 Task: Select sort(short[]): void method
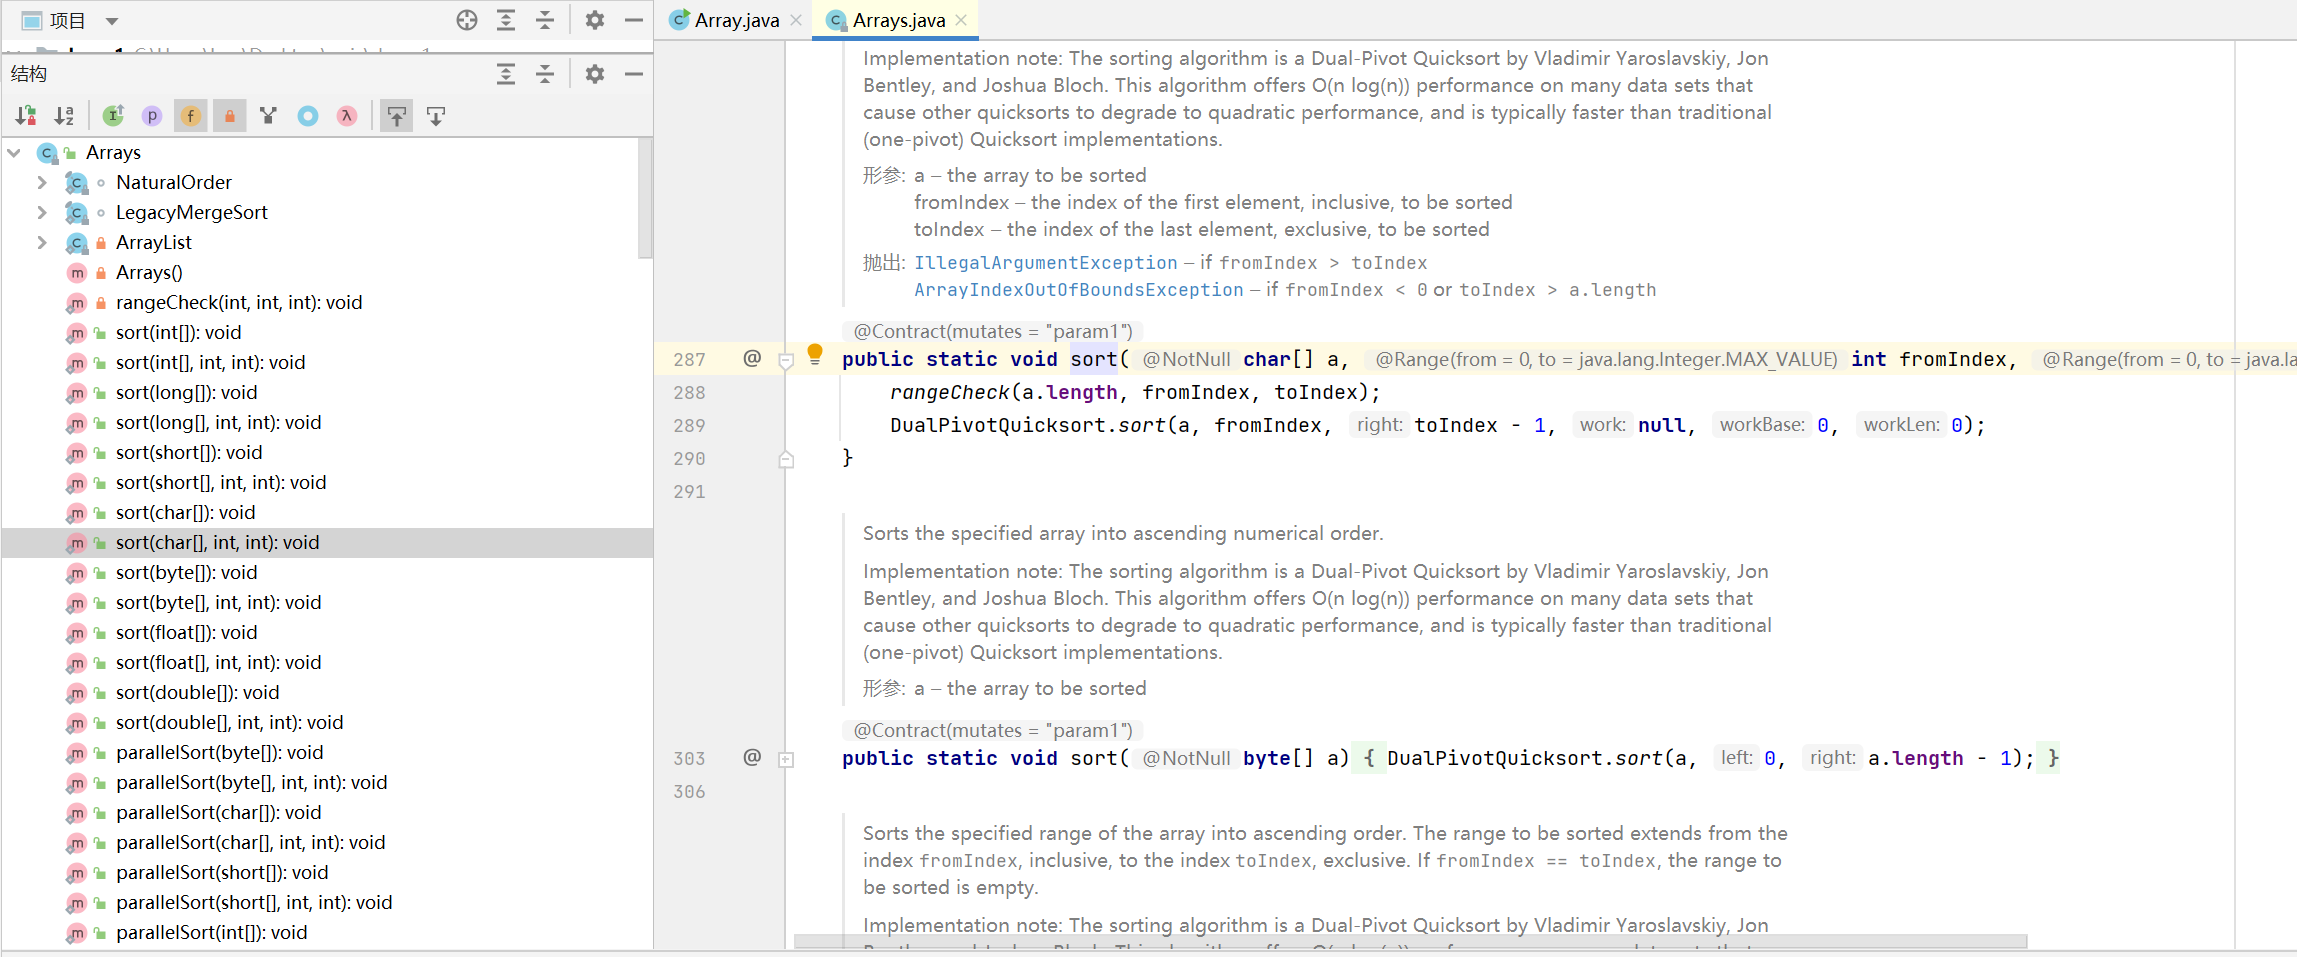189,453
